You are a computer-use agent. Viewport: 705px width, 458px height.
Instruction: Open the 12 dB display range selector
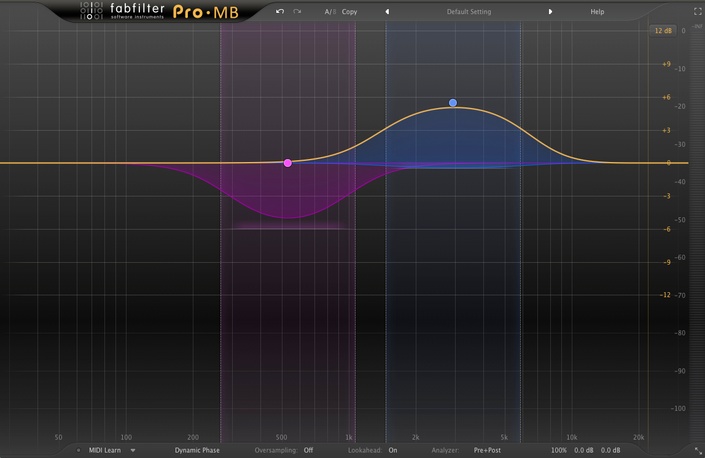point(663,31)
